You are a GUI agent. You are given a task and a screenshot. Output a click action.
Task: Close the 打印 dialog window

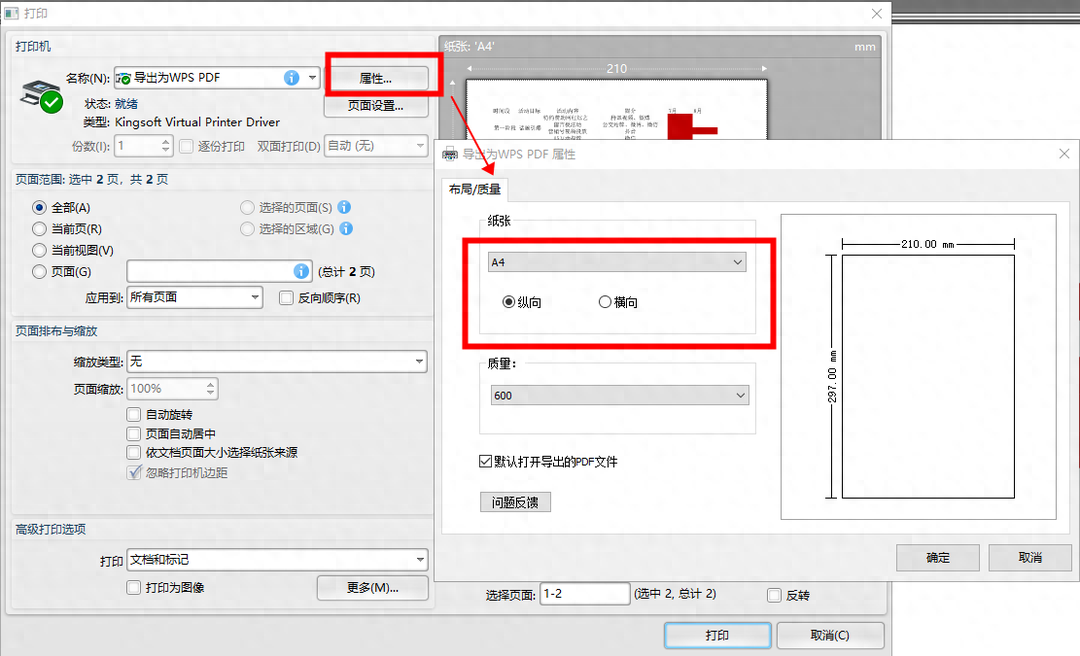pyautogui.click(x=876, y=14)
